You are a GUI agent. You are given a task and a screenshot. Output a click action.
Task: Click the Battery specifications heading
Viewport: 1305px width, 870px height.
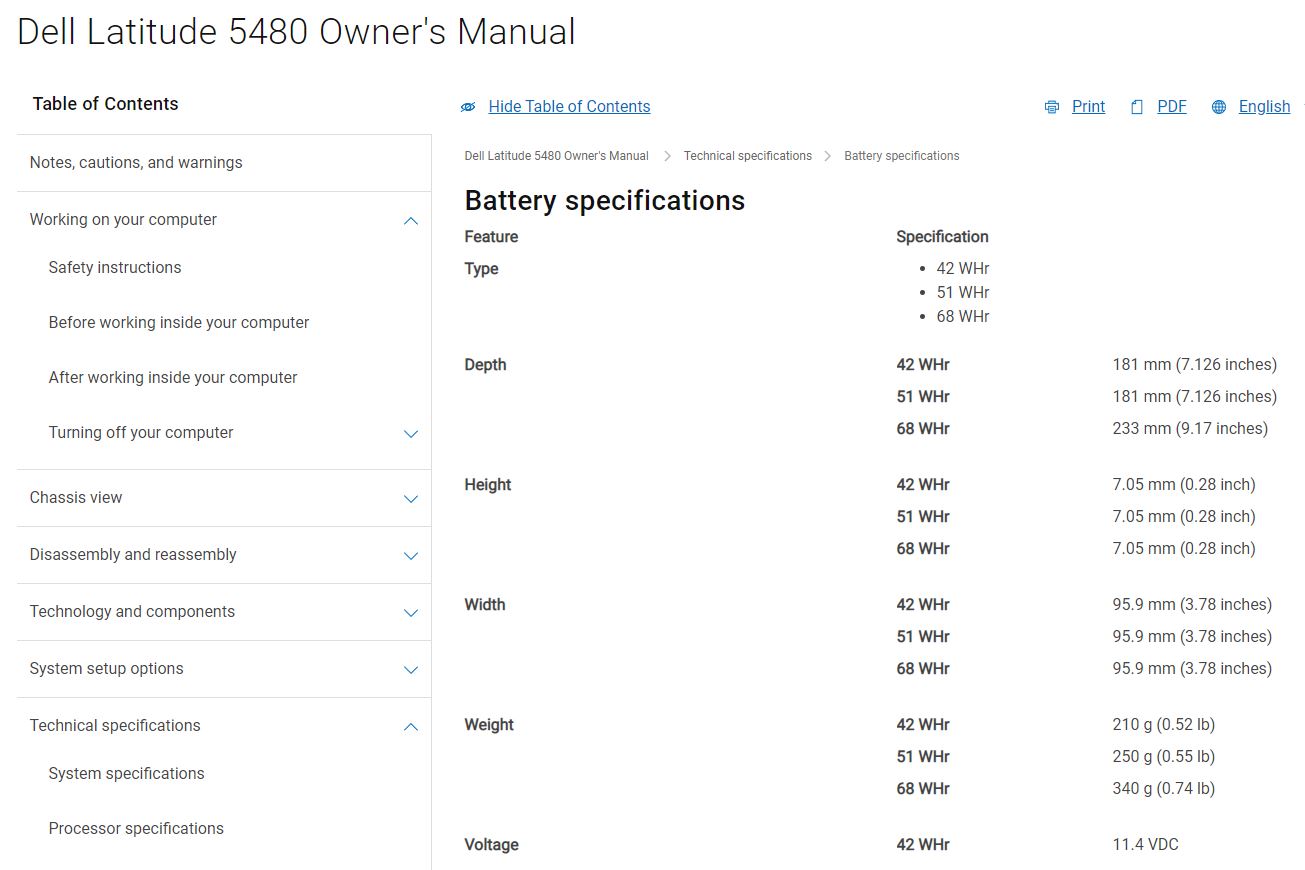pos(605,201)
